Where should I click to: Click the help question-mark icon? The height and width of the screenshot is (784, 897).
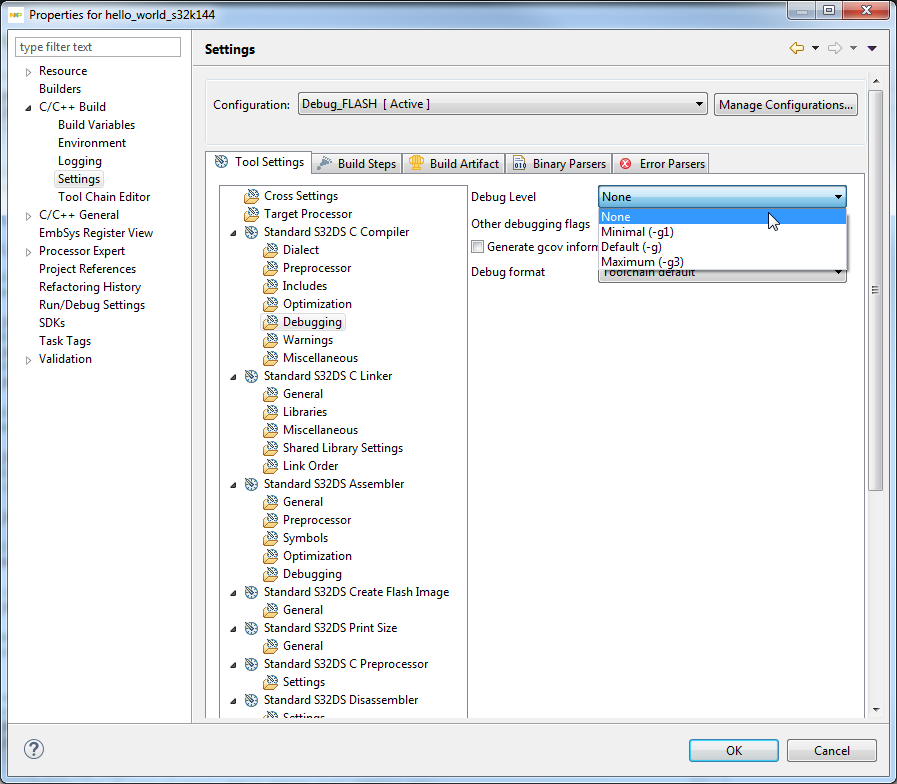pos(36,750)
